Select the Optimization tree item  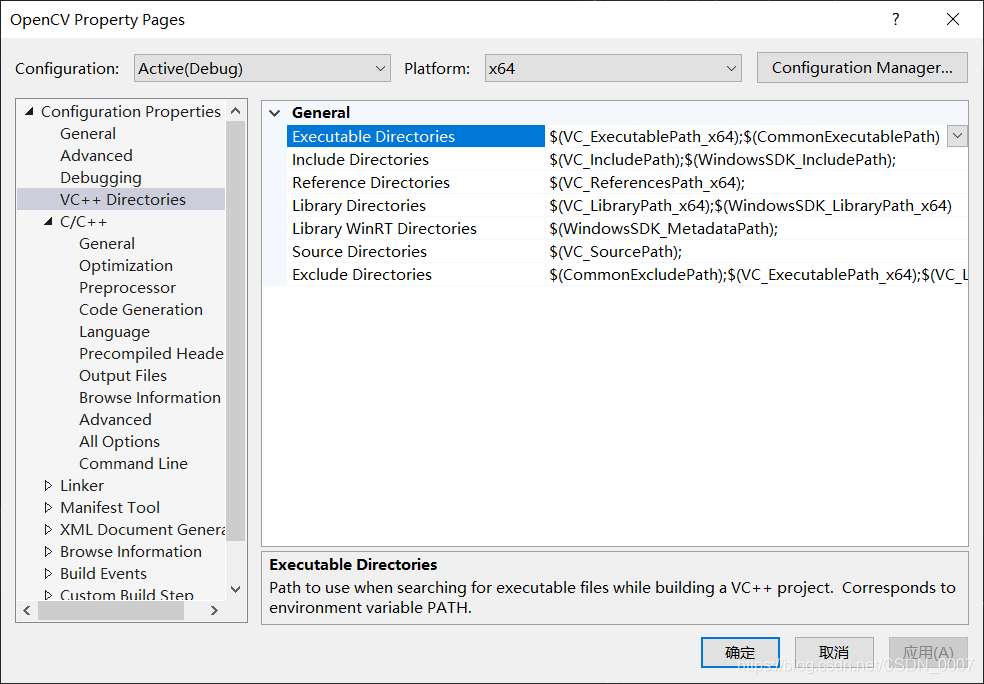pyautogui.click(x=126, y=265)
